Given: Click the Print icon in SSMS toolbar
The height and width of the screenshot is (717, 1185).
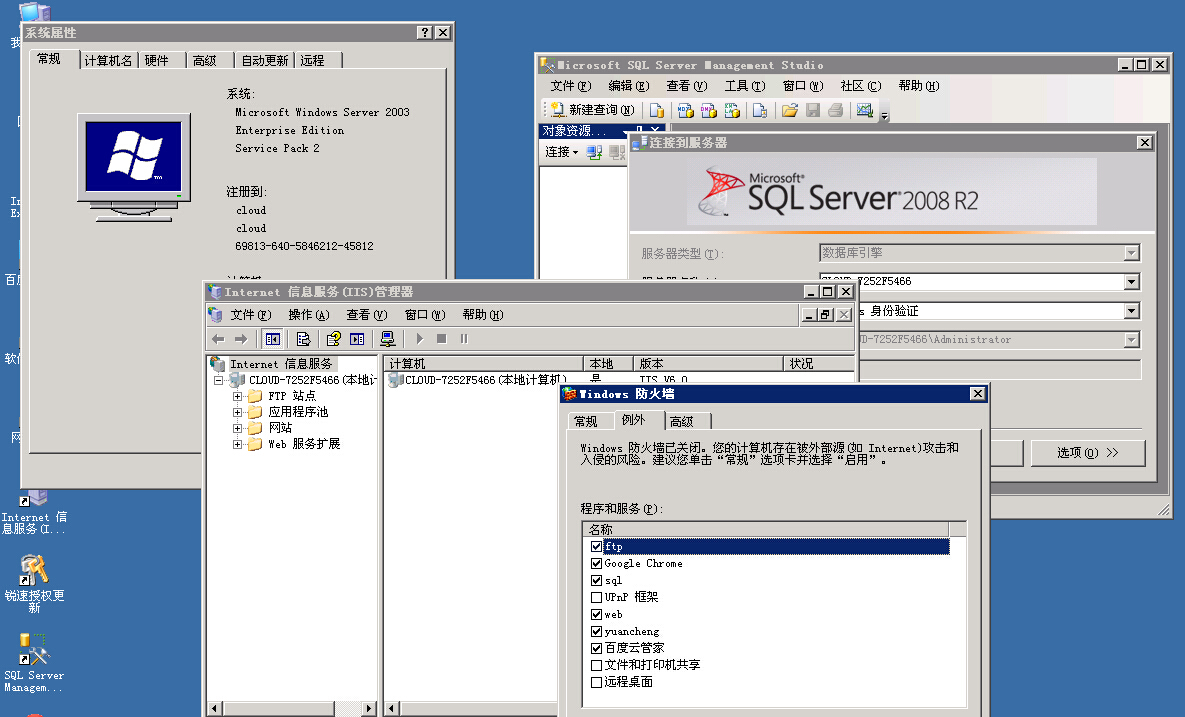Looking at the screenshot, I should [836, 110].
